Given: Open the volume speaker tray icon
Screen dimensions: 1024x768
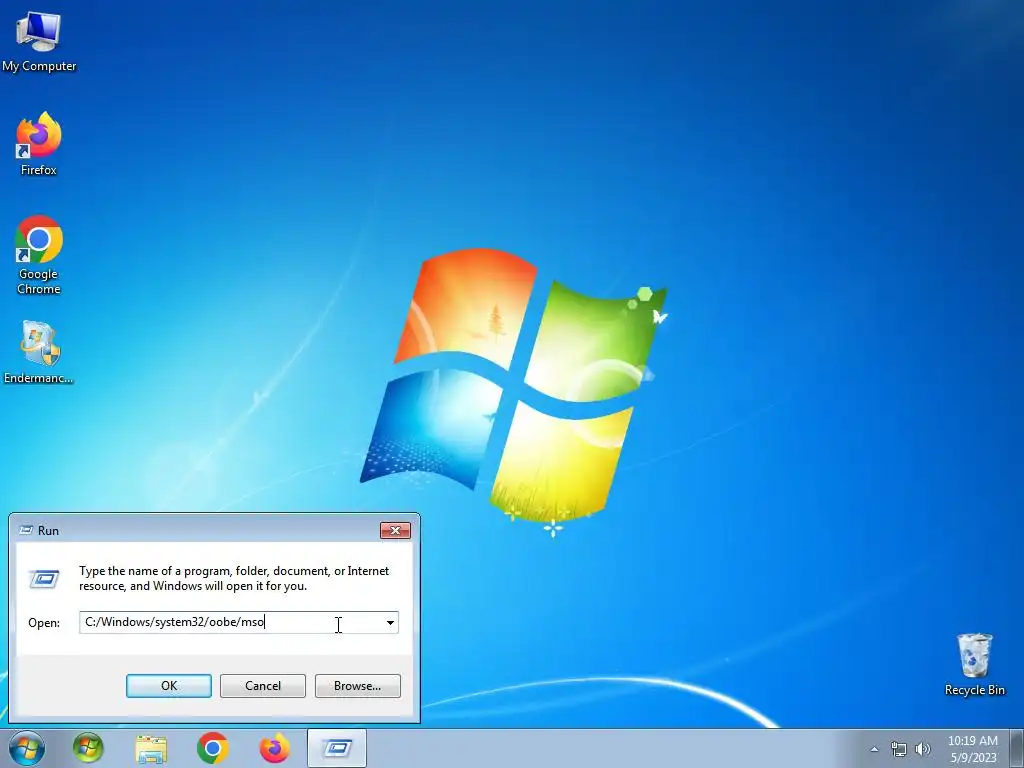Looking at the screenshot, I should (x=923, y=750).
